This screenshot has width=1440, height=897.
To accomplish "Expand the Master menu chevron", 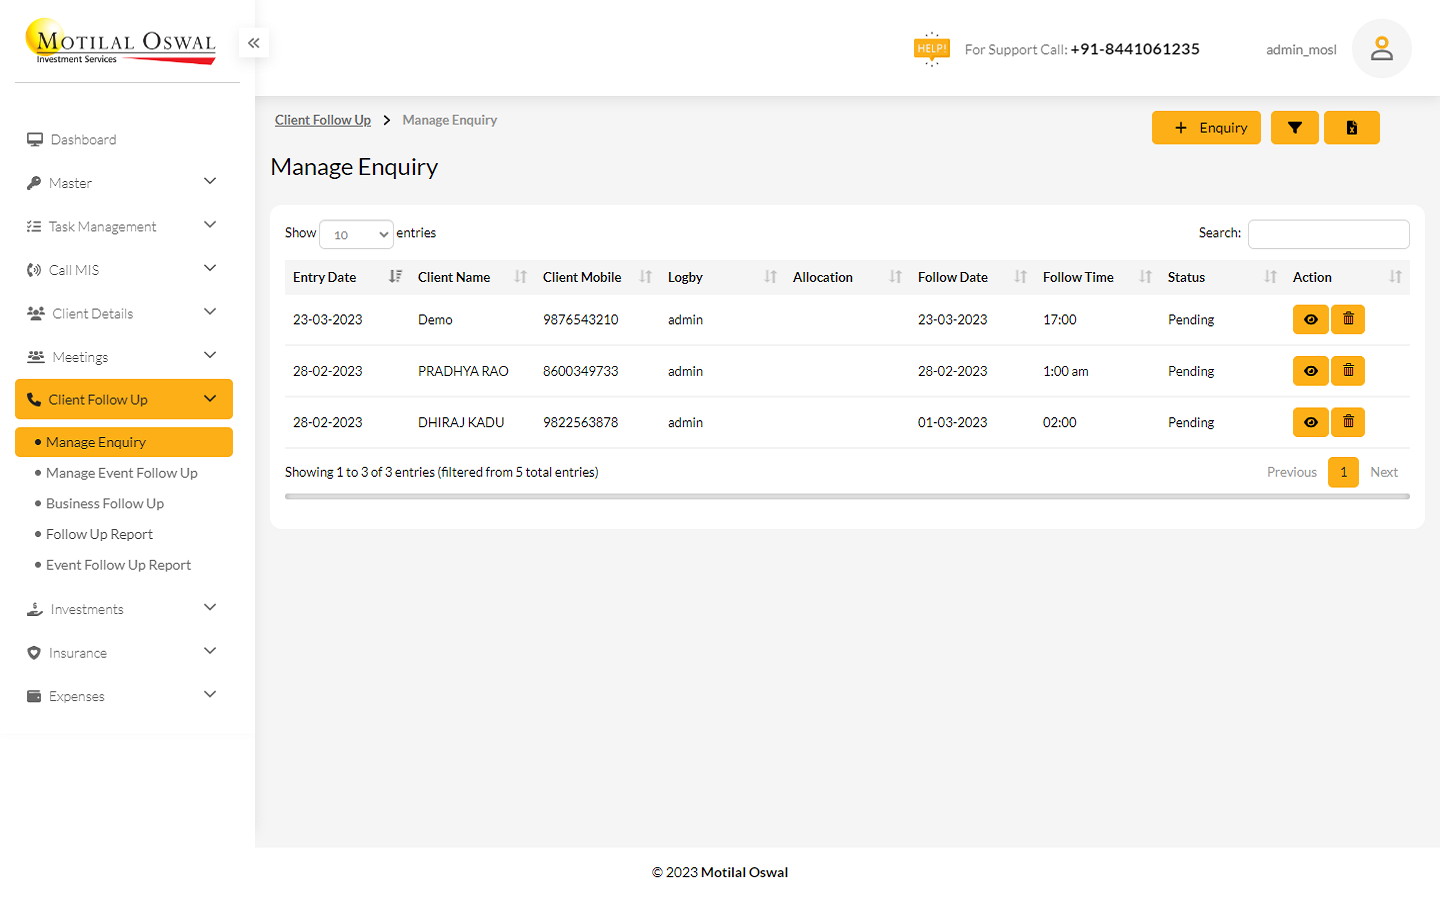I will point(210,181).
